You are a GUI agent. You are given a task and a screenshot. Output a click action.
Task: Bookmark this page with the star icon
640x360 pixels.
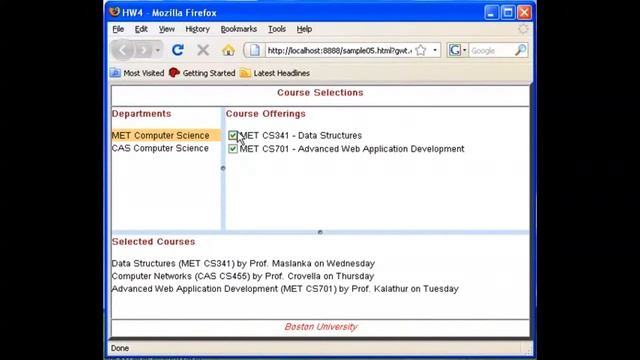pyautogui.click(x=421, y=50)
